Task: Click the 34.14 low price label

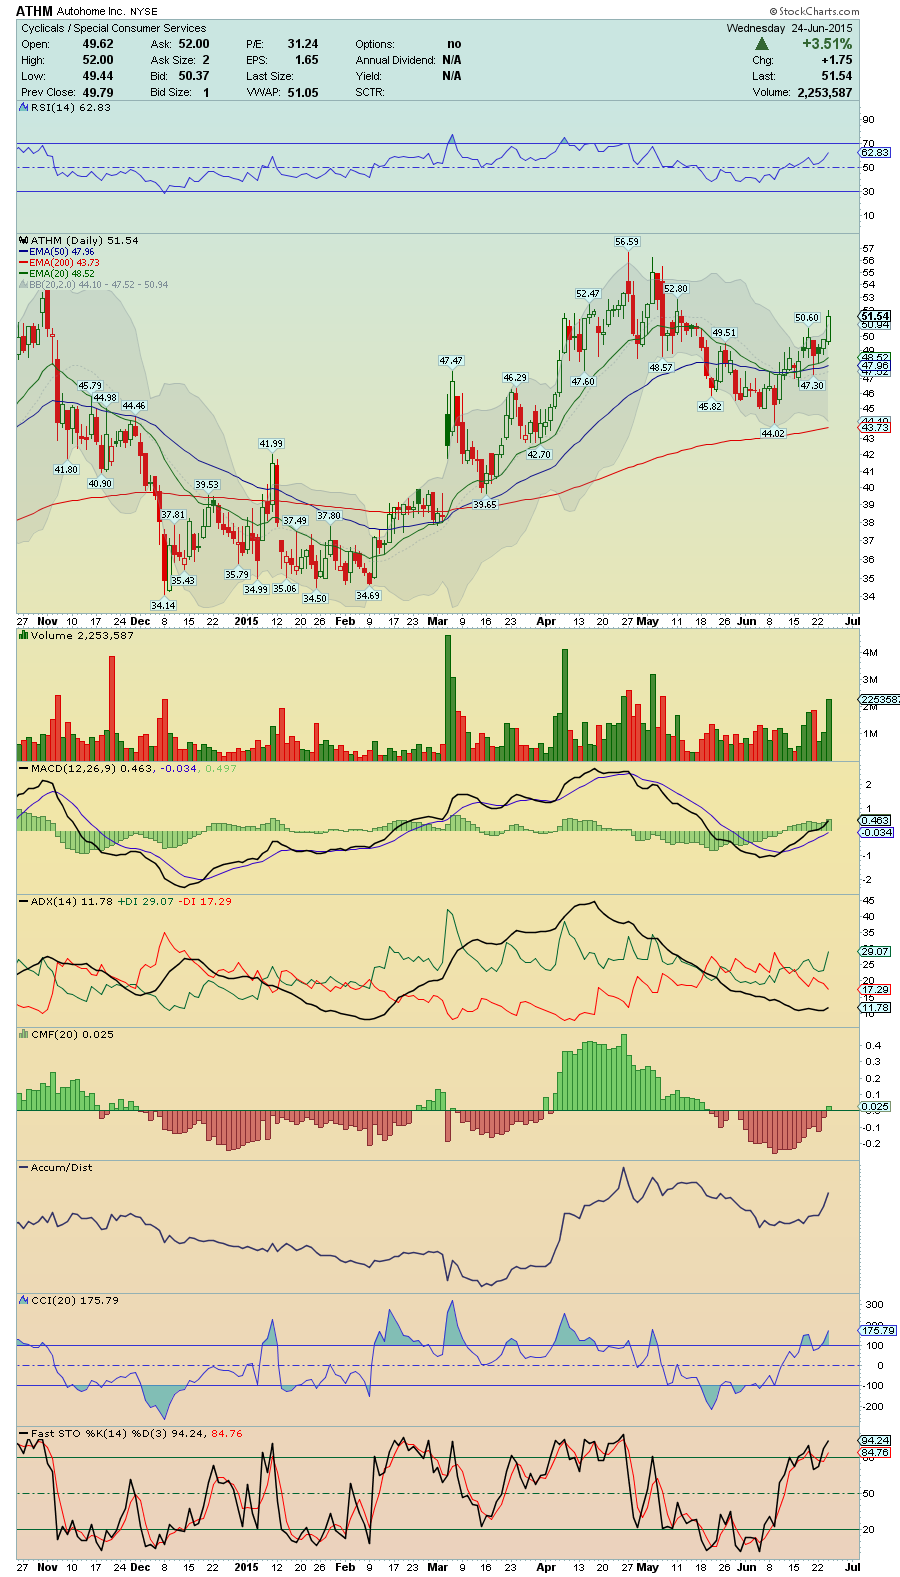Action: click(x=163, y=605)
